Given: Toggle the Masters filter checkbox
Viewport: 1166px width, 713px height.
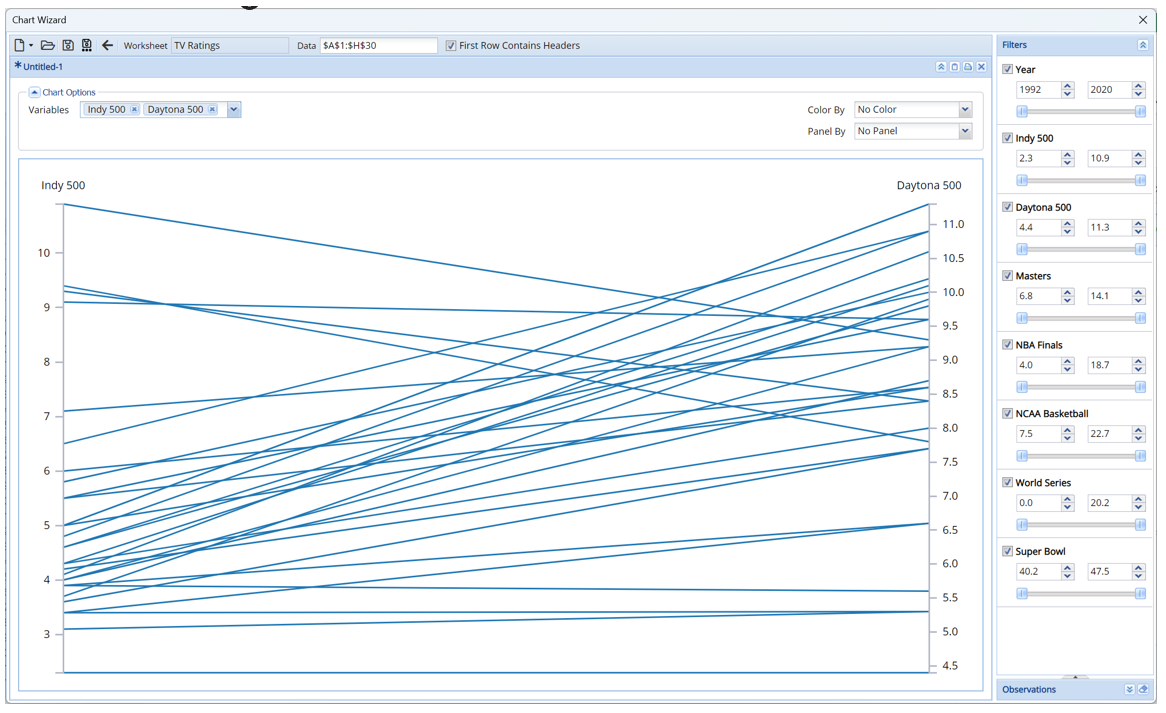Looking at the screenshot, I should pos(1007,276).
